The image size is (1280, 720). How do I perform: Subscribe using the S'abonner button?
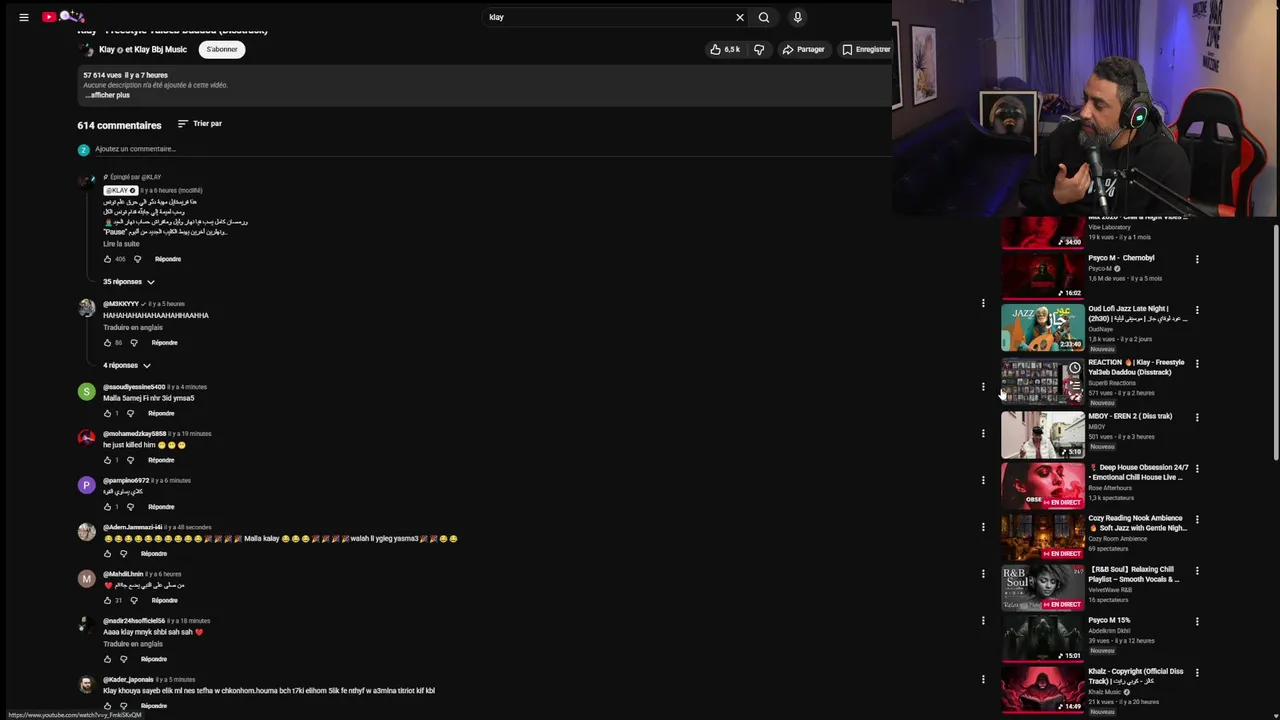click(x=222, y=49)
